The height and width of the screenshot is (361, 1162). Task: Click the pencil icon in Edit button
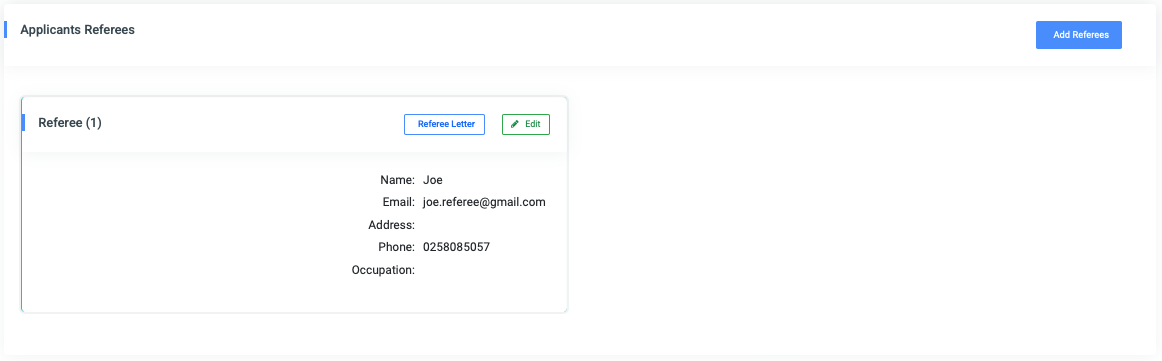[515, 125]
